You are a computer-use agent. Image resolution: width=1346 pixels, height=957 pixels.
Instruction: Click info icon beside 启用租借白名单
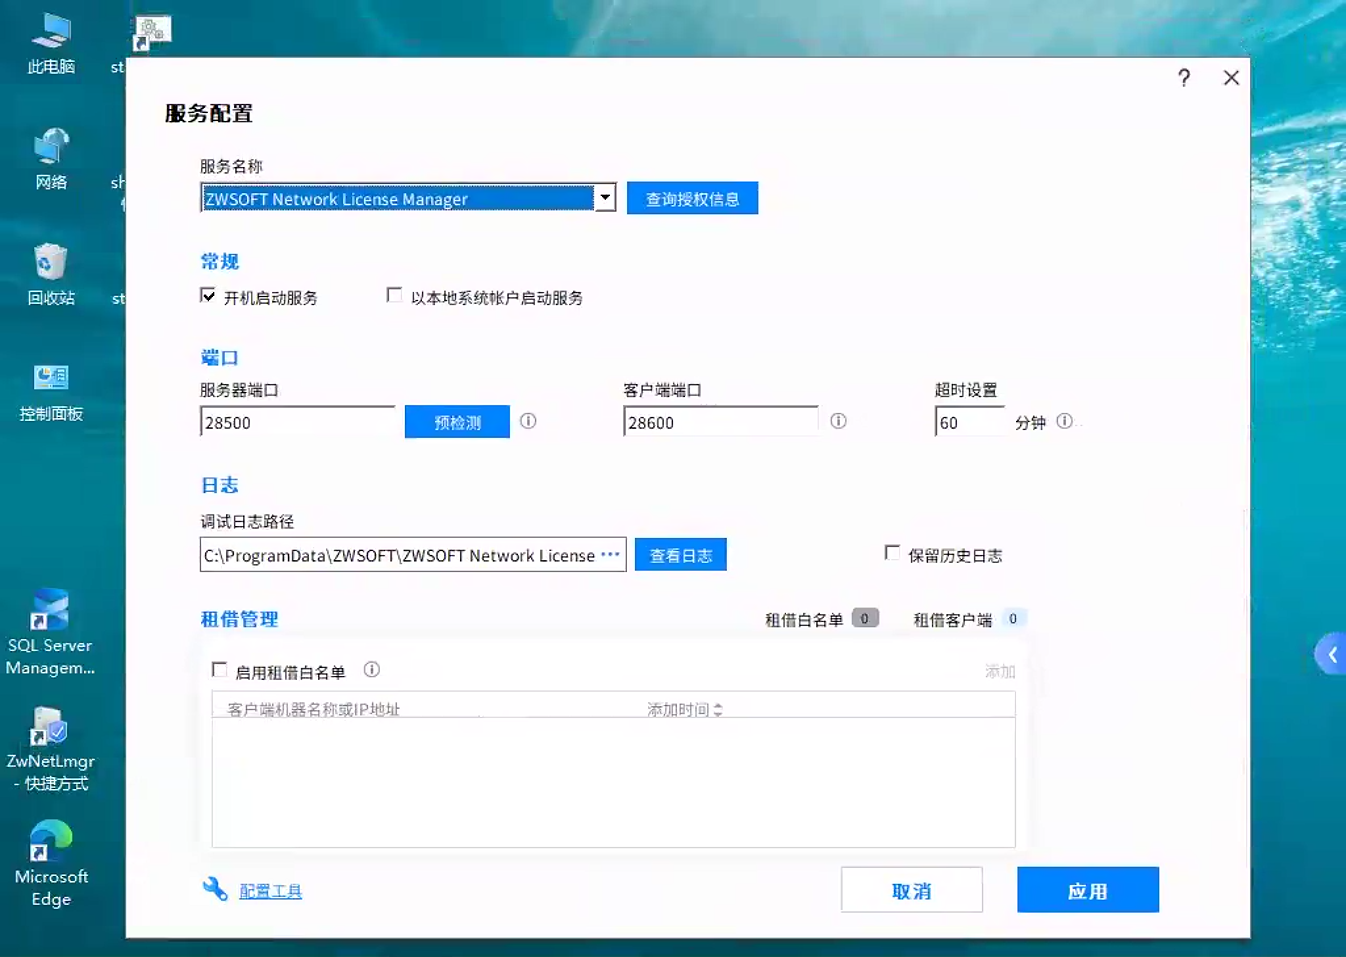[x=371, y=669]
